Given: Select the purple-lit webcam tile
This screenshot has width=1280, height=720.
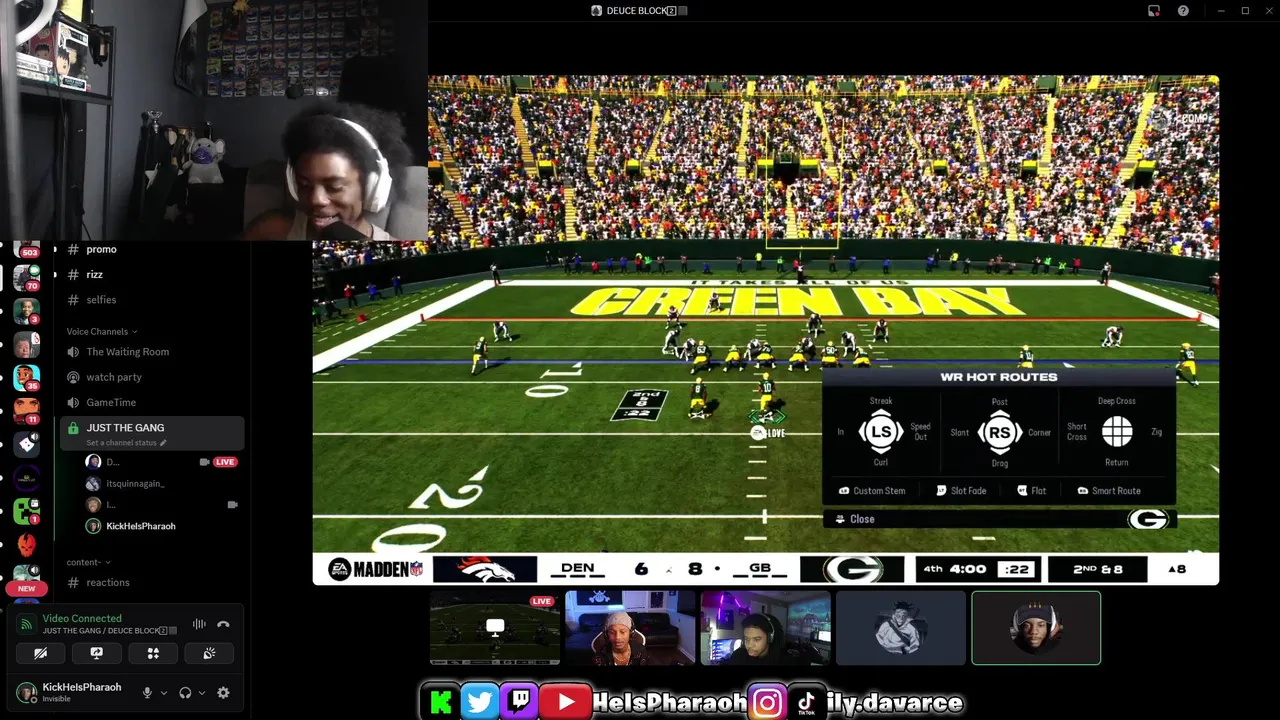Looking at the screenshot, I should click(766, 628).
